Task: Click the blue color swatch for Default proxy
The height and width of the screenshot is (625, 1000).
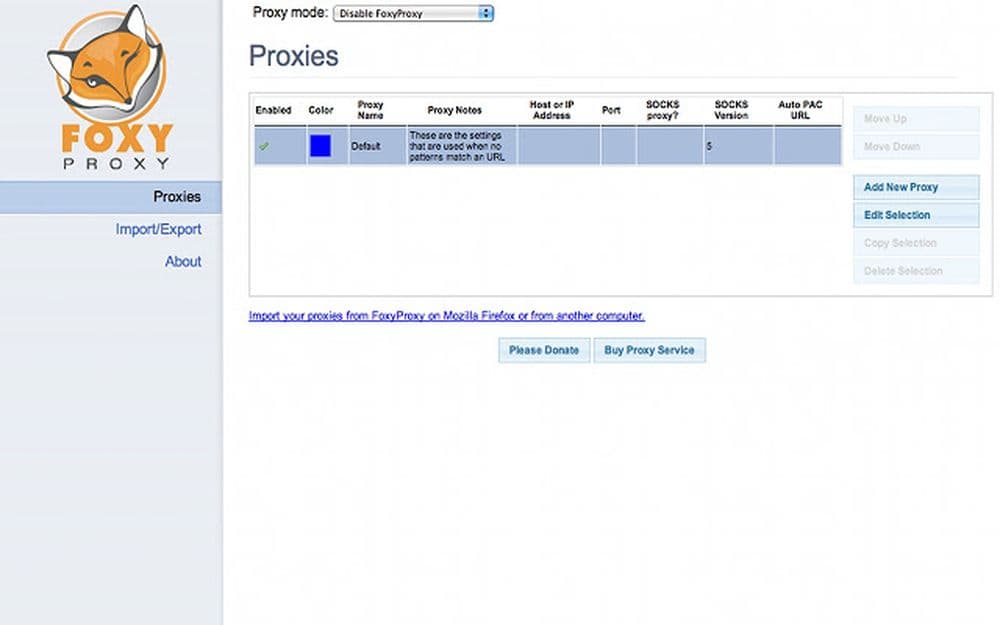Action: click(320, 146)
